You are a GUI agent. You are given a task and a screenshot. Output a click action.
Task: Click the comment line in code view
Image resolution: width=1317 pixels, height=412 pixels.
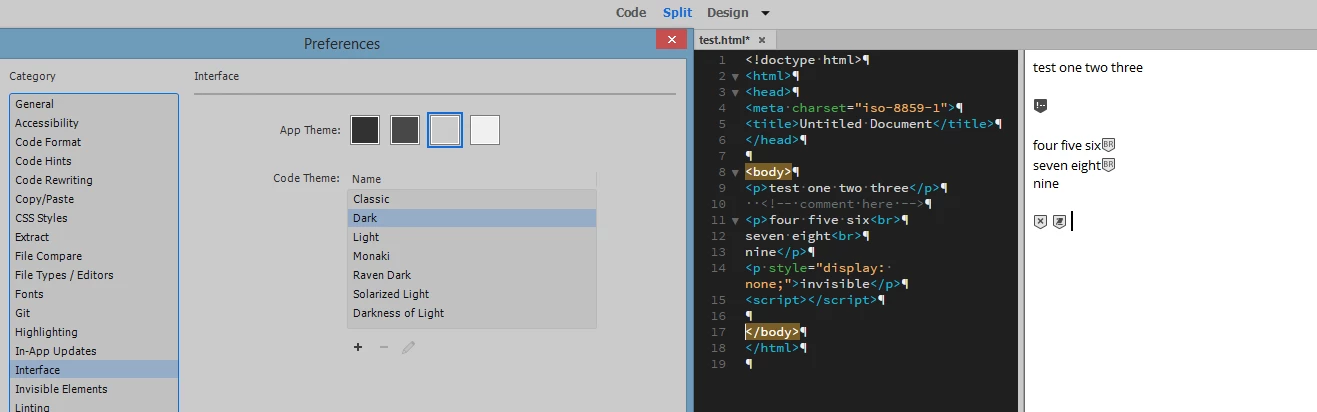coord(838,204)
